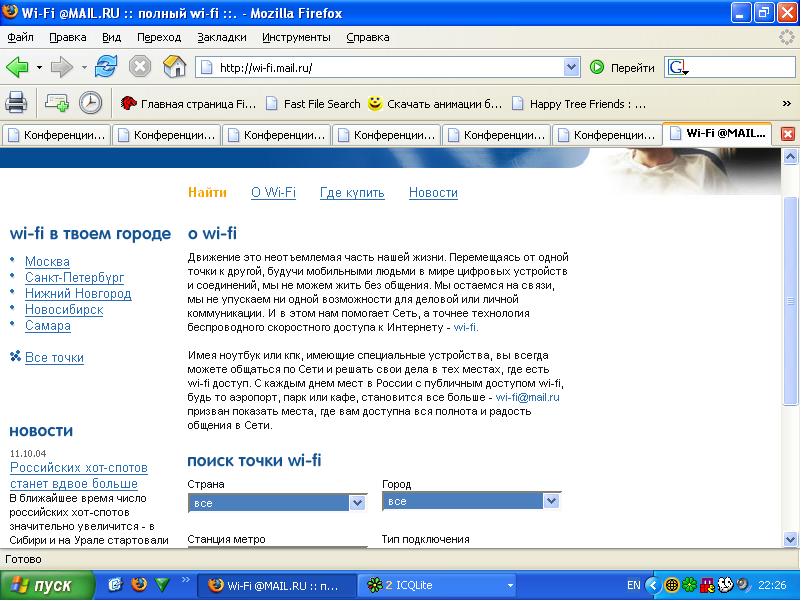Open bookmark Скачать анимации б...
The height and width of the screenshot is (601, 801).
(x=436, y=104)
